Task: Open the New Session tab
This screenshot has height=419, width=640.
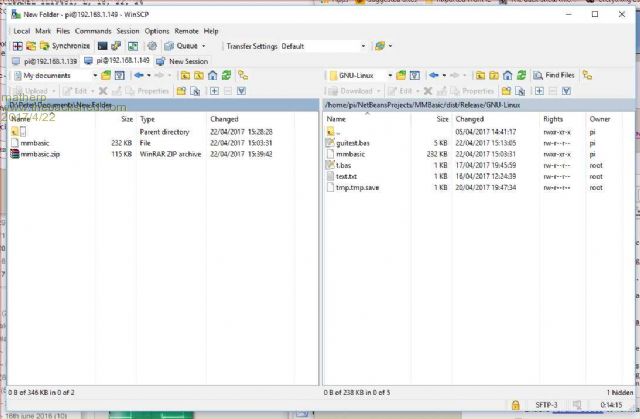Action: pos(182,61)
